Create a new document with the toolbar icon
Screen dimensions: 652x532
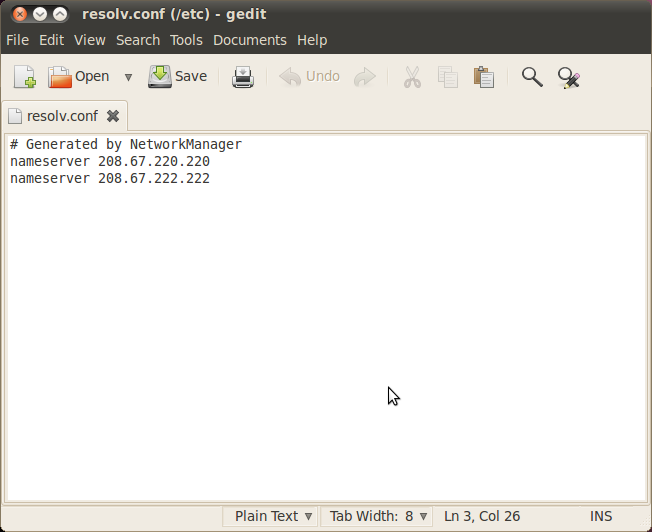pyautogui.click(x=25, y=77)
